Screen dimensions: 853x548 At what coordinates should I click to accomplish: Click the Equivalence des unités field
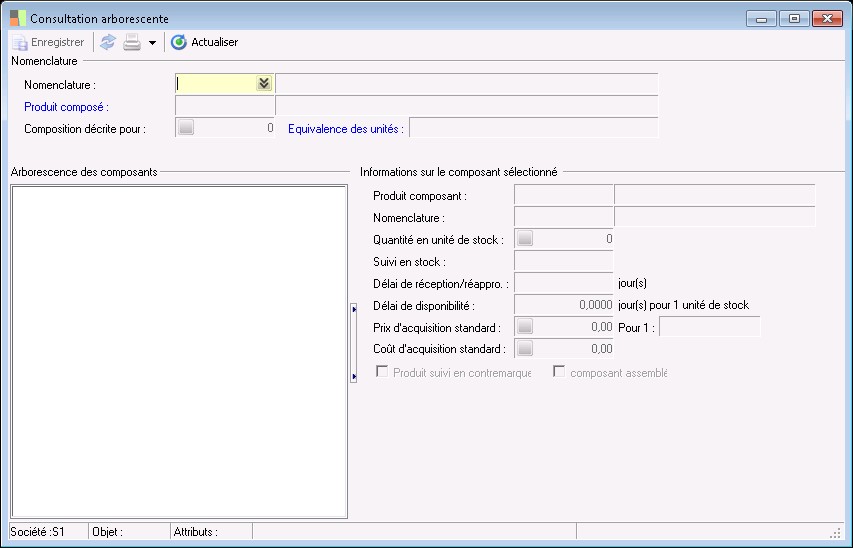[x=534, y=127]
